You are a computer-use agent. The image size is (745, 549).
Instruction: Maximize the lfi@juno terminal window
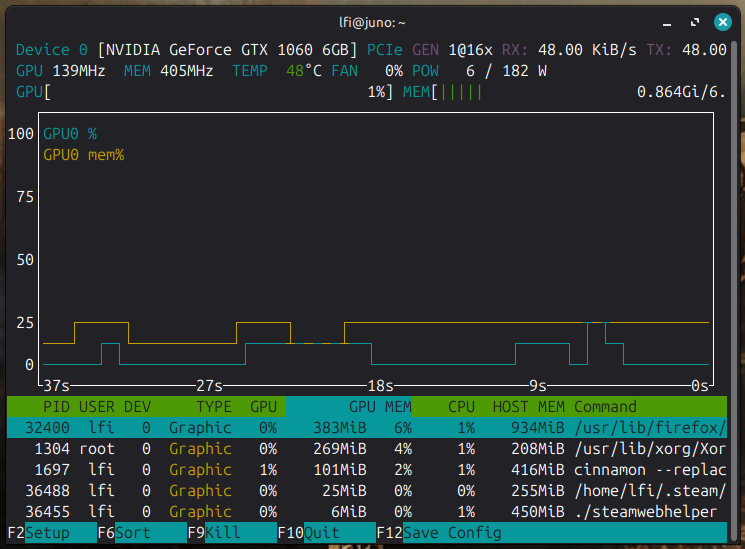click(695, 22)
